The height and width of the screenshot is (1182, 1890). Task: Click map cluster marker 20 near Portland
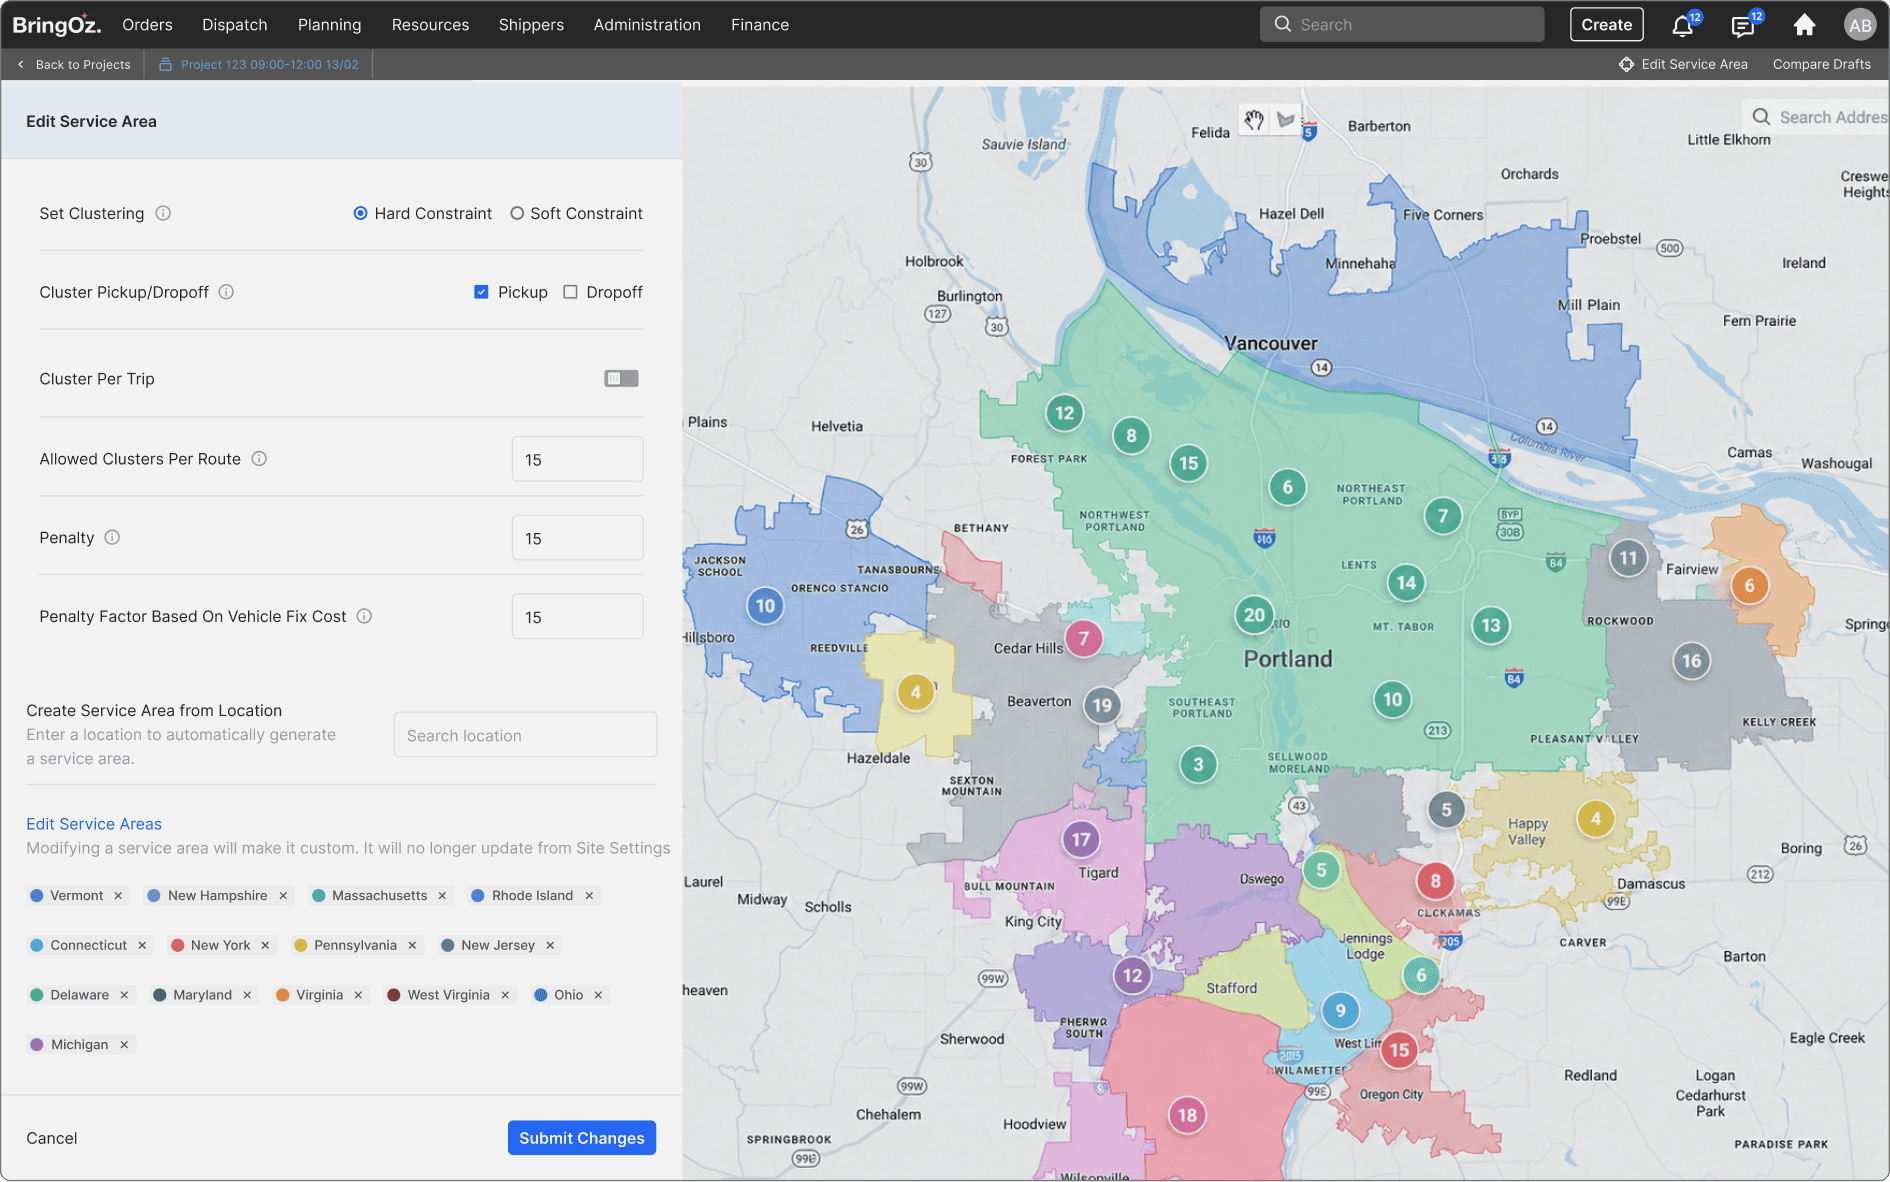coord(1254,614)
